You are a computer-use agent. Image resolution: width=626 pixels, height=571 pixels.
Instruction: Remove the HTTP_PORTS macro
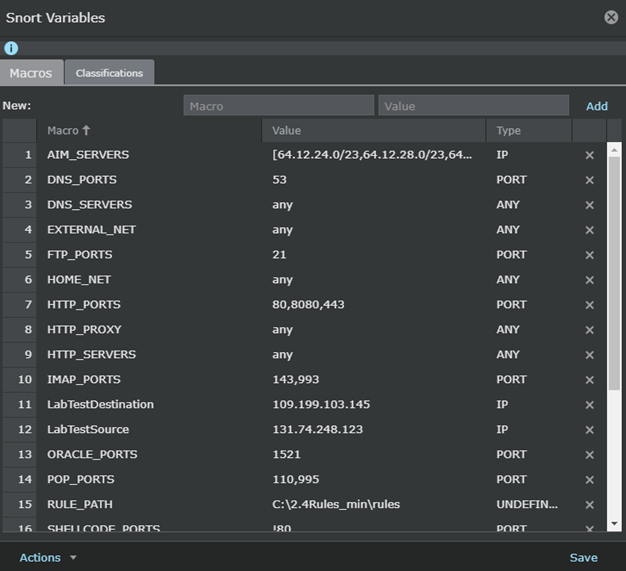point(589,305)
